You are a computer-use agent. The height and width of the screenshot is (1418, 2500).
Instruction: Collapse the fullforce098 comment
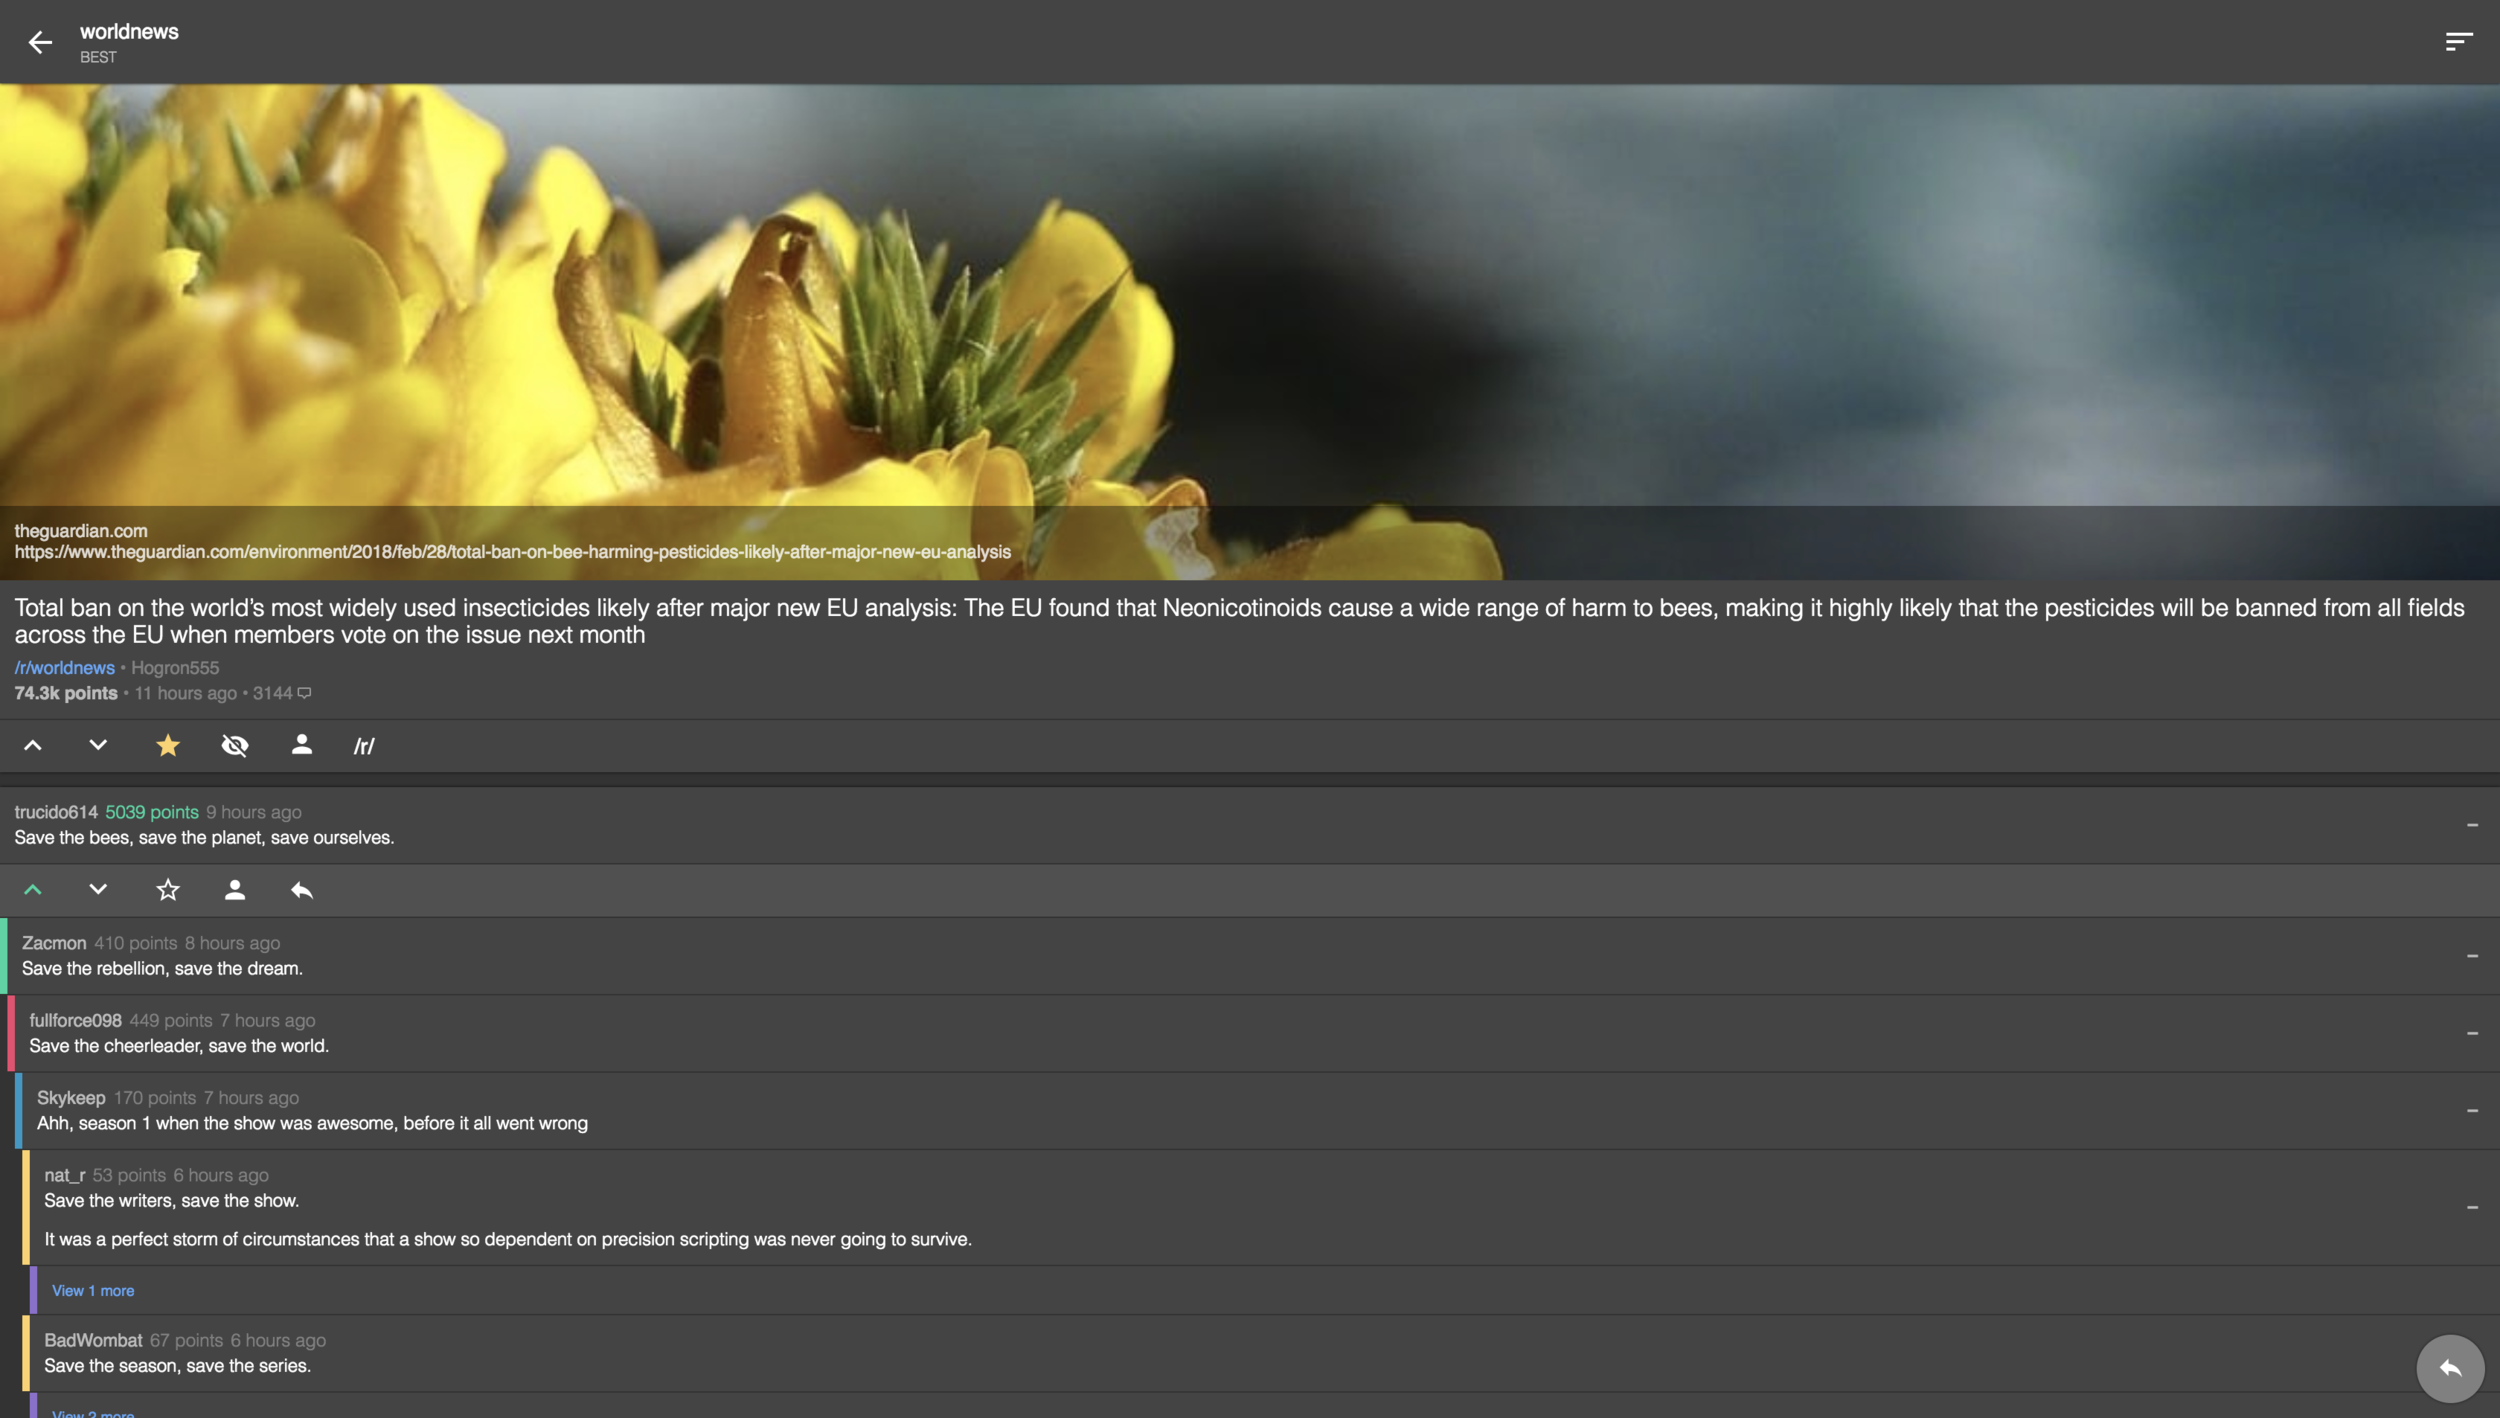pyautogui.click(x=2471, y=1033)
